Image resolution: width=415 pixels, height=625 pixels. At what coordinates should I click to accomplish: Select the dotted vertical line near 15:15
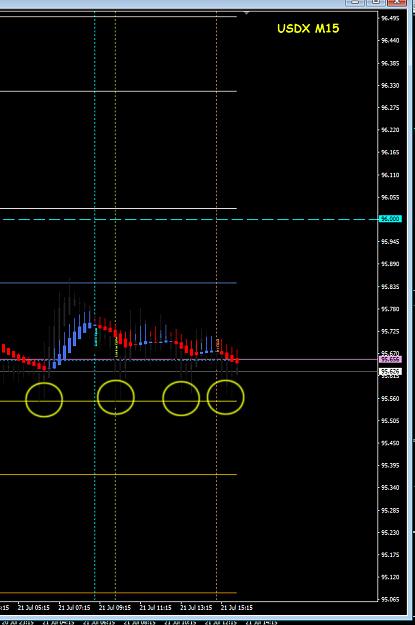[x=216, y=305]
